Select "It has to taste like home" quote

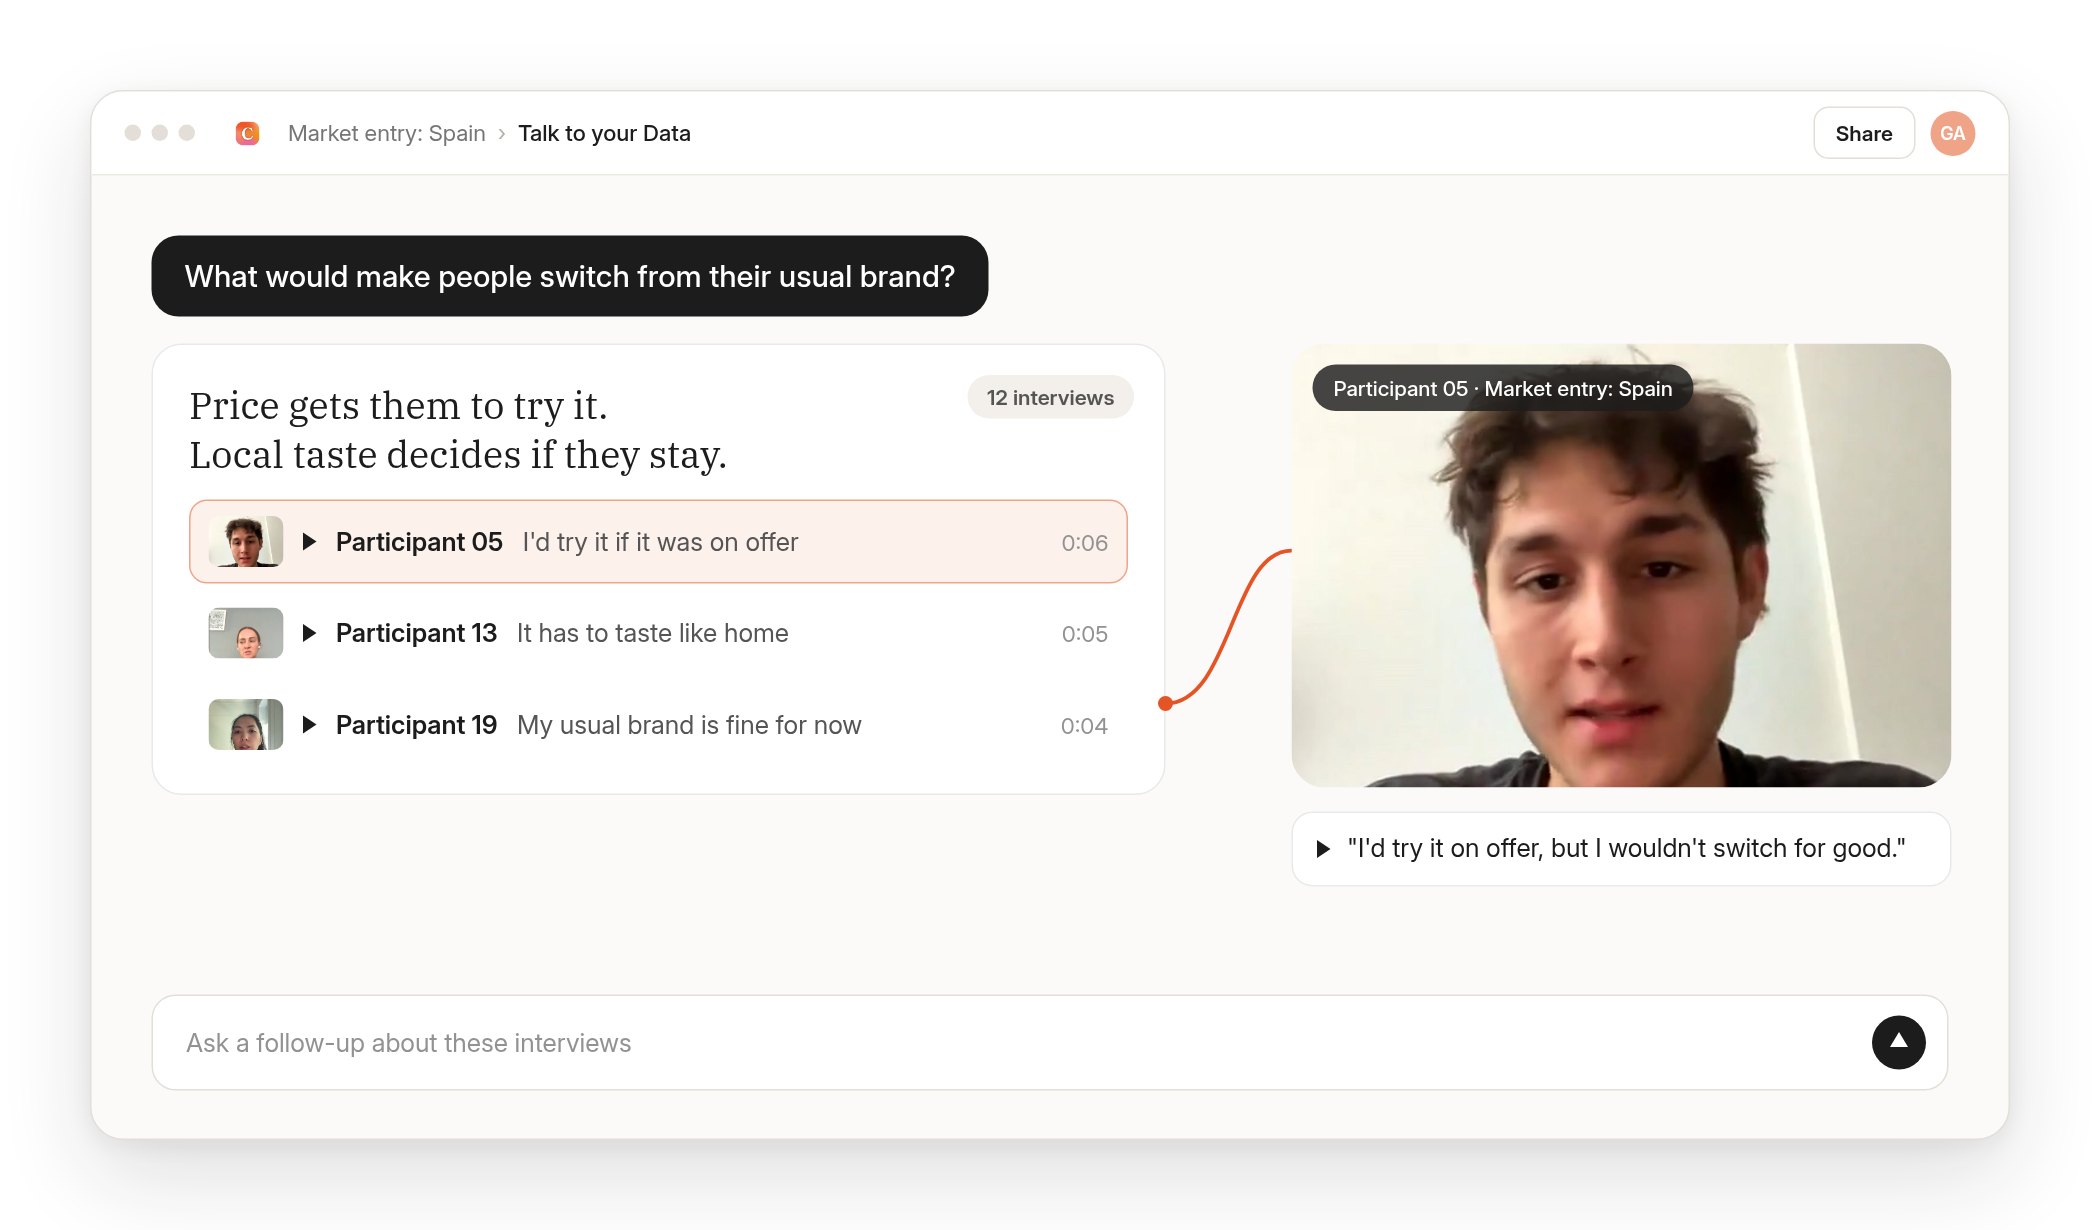[x=652, y=633]
